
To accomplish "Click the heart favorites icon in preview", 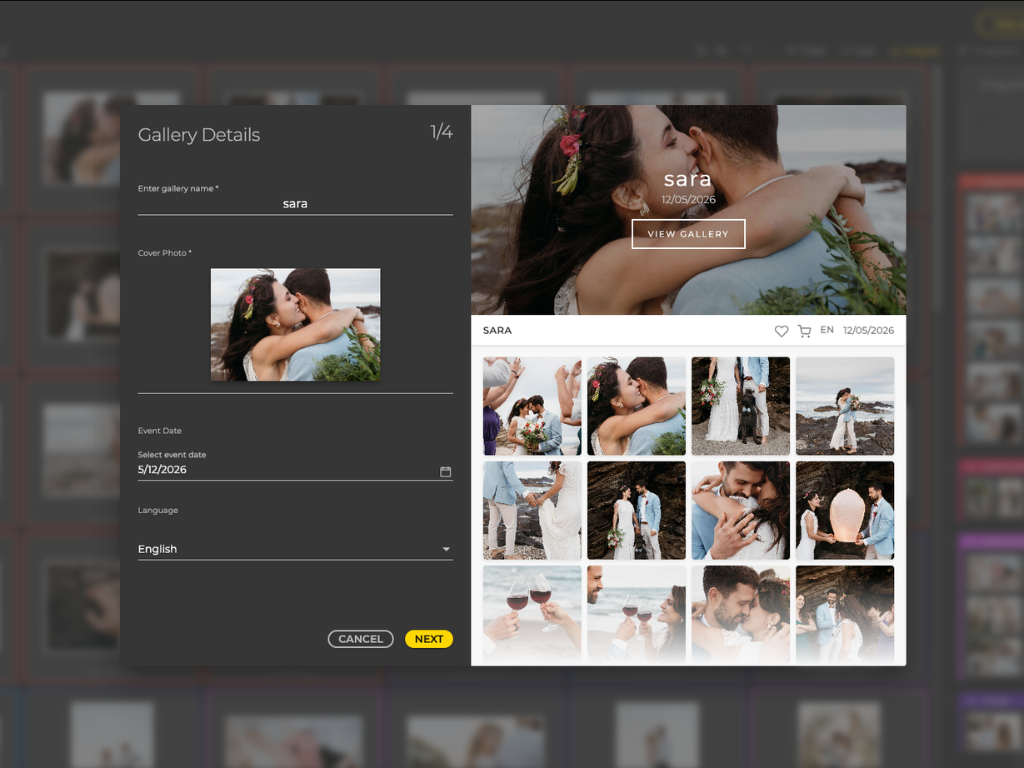I will (781, 331).
